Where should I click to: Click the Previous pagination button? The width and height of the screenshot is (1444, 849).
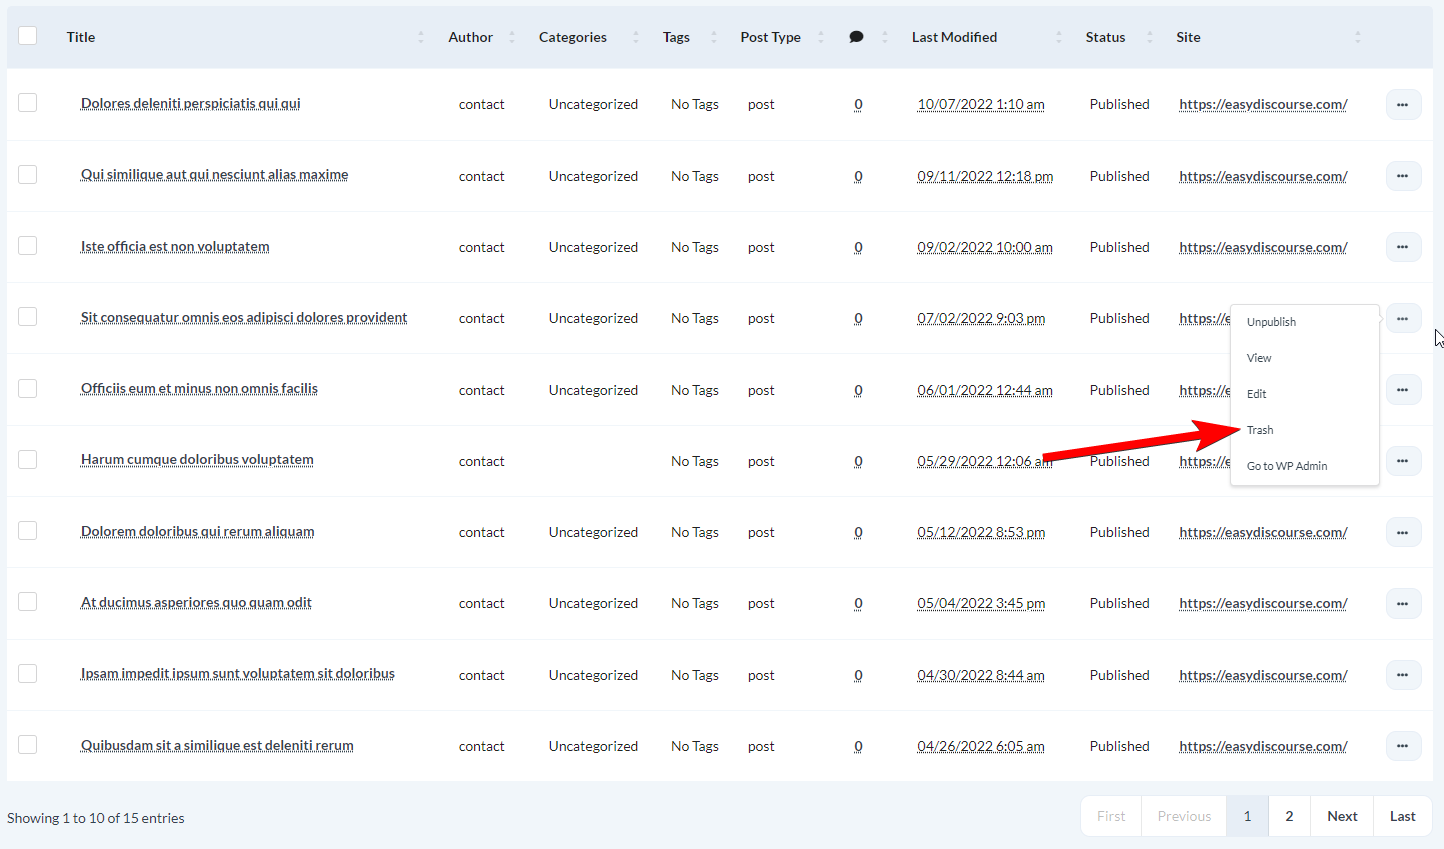pos(1184,816)
